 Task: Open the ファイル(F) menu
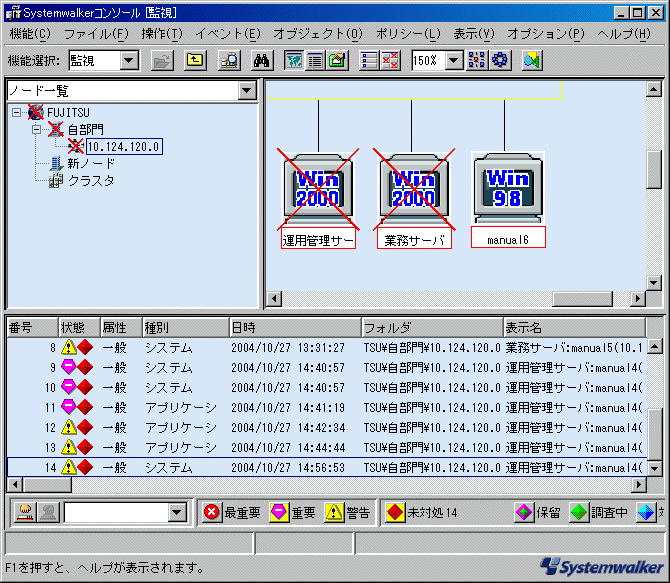coord(96,33)
